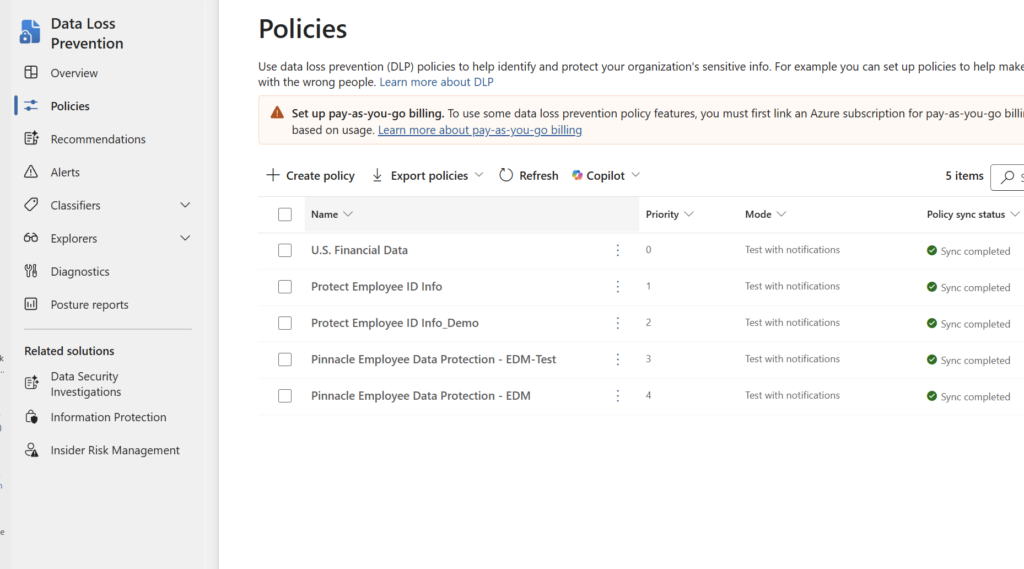Open Posture reports via its icon
1024x569 pixels.
(x=31, y=304)
